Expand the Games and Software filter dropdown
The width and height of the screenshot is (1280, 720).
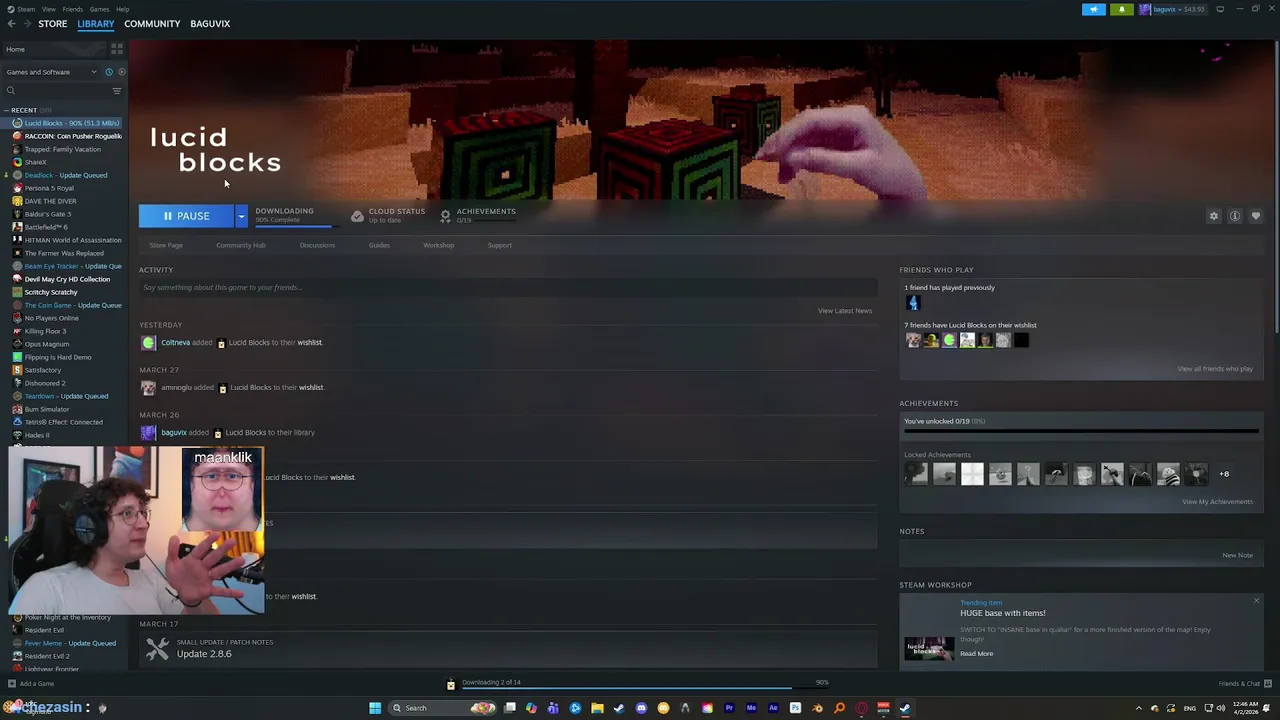(x=52, y=72)
